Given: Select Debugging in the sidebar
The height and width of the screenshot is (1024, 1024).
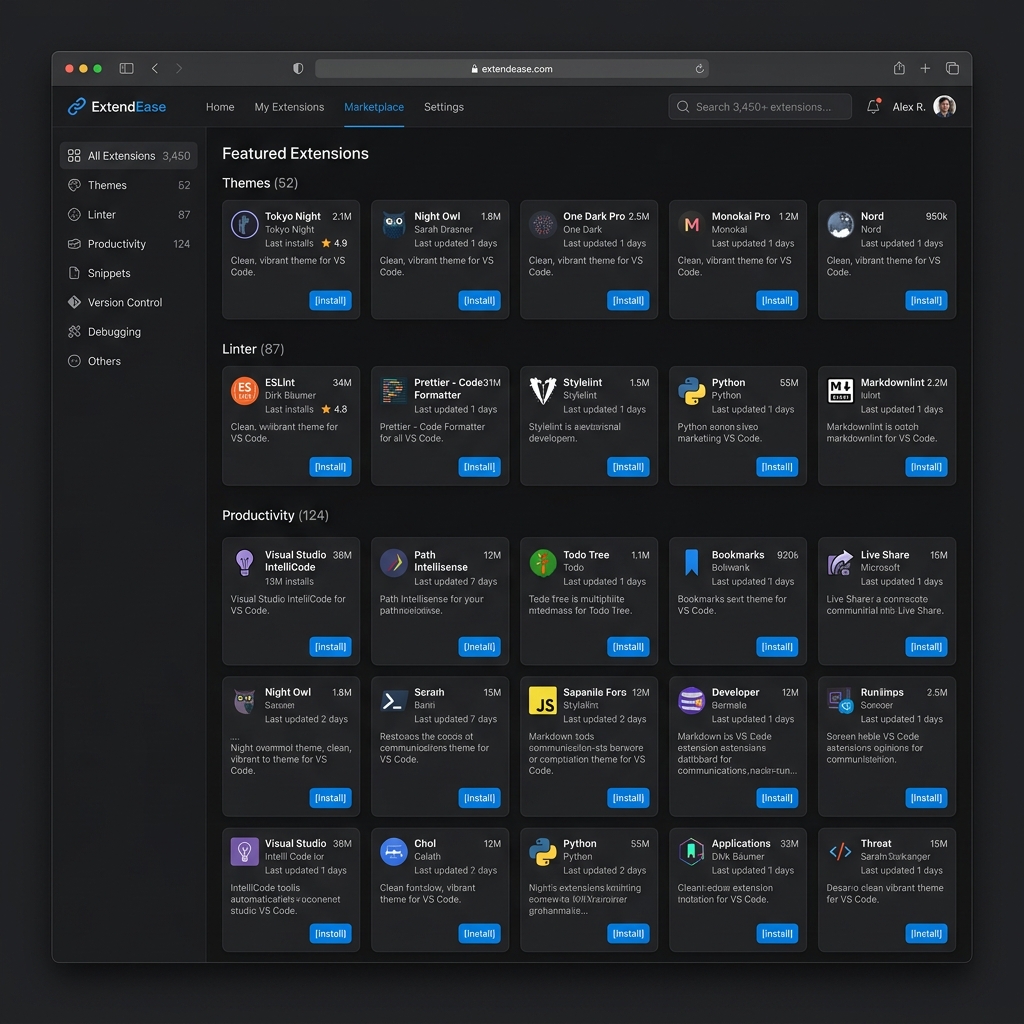Looking at the screenshot, I should pyautogui.click(x=114, y=332).
